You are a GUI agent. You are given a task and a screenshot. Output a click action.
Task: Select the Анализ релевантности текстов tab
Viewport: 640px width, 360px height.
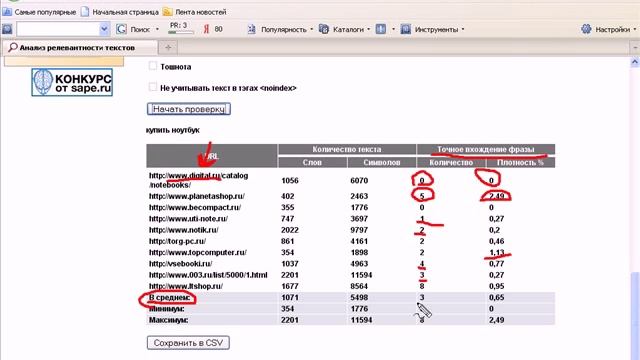click(x=79, y=47)
